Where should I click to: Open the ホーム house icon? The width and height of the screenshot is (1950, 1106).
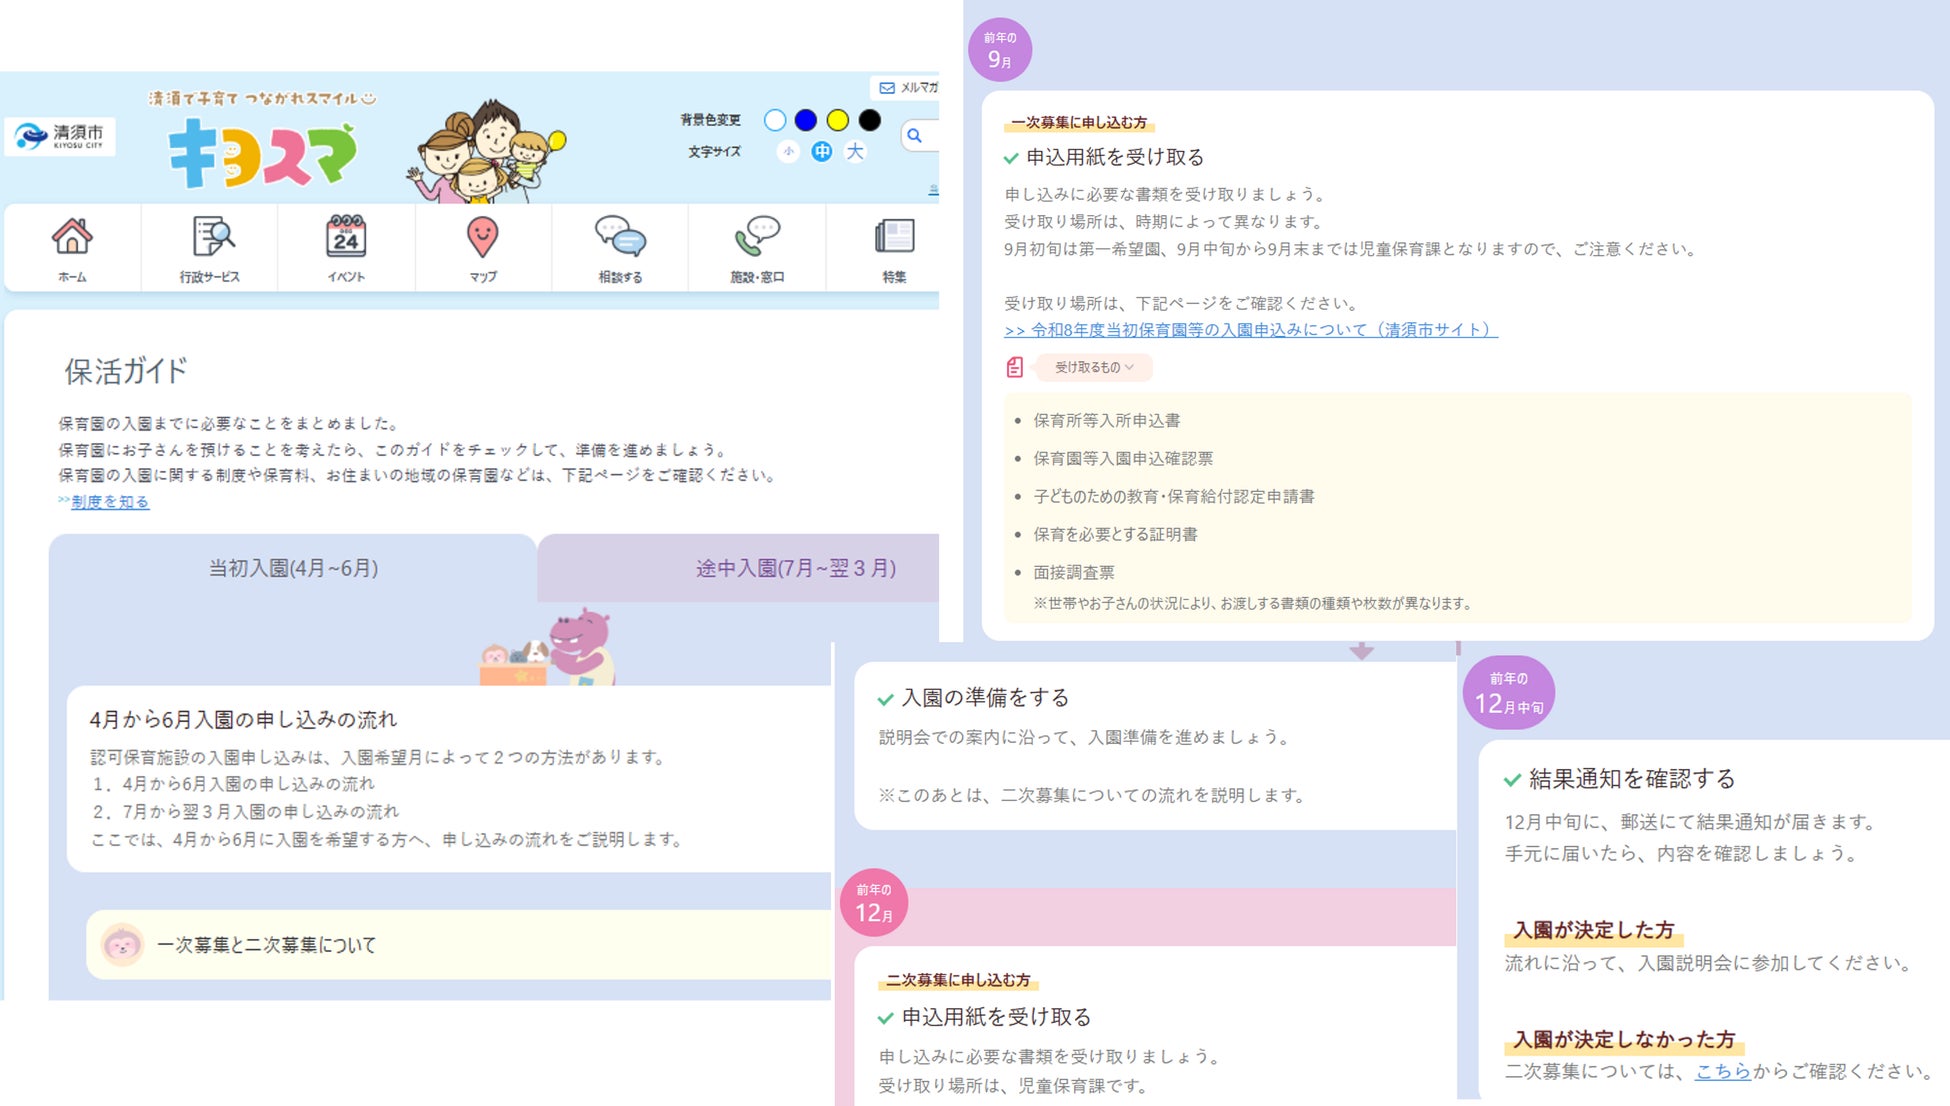click(x=72, y=238)
